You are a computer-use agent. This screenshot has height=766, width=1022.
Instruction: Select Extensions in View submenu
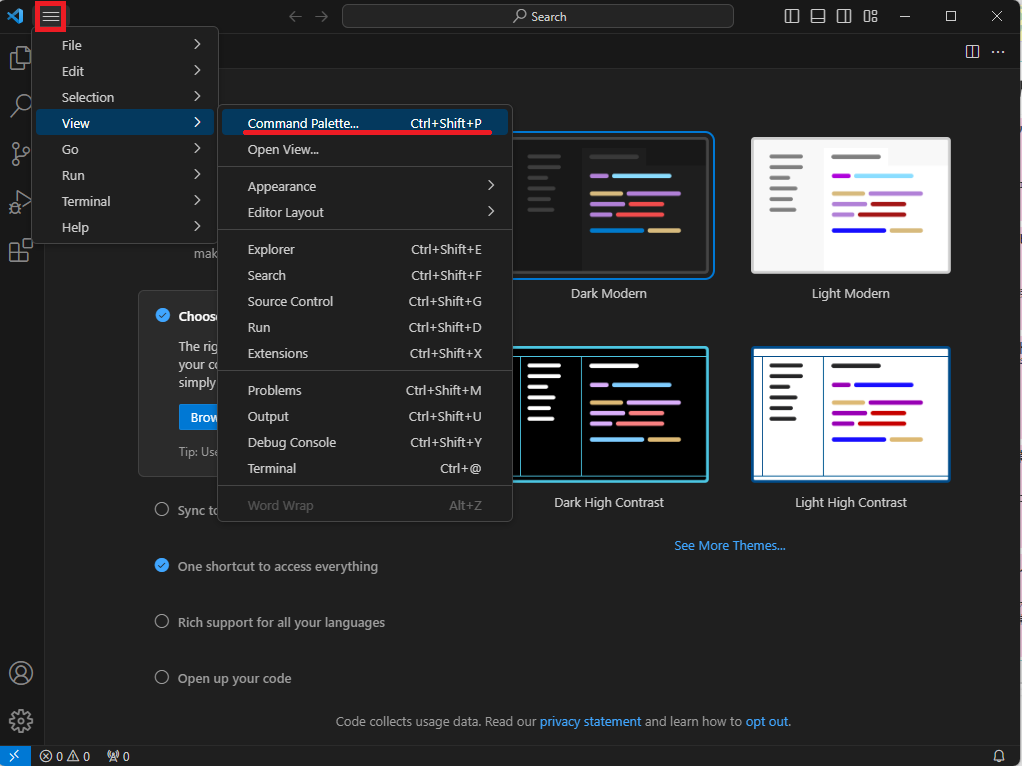[364, 353]
